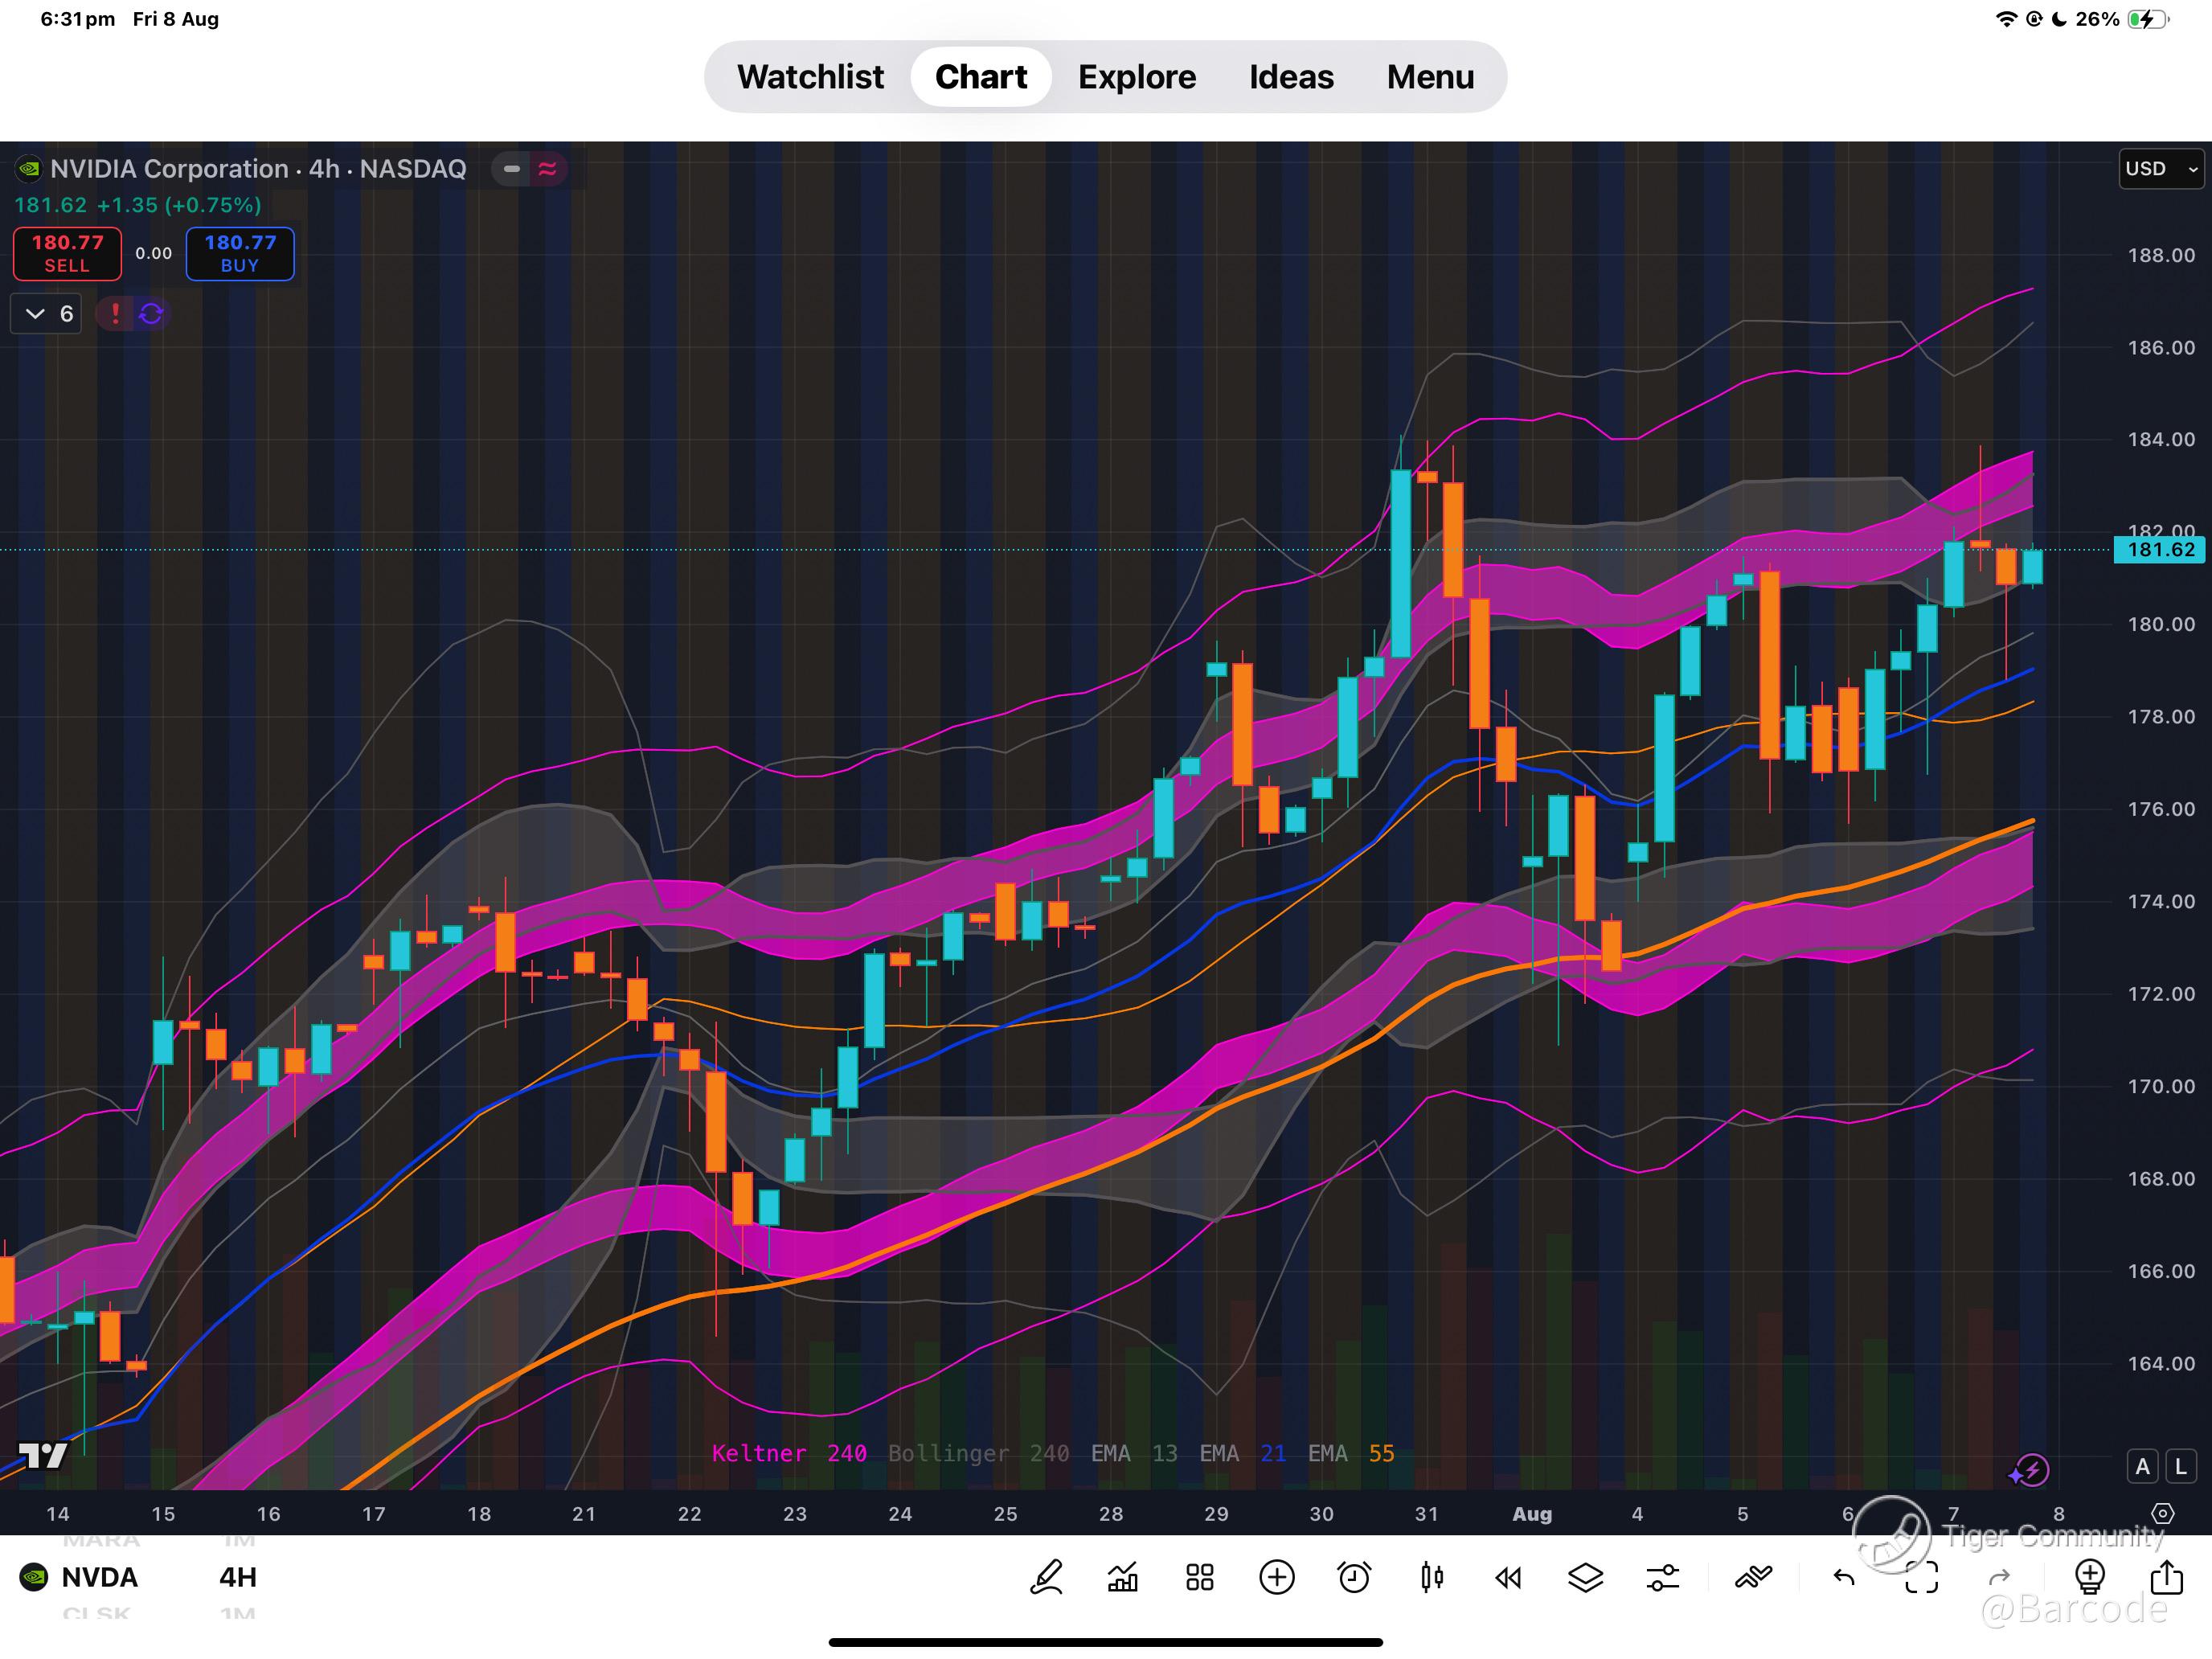This screenshot has width=2212, height=1659.
Task: Tap the share export icon
Action: 2166,1577
